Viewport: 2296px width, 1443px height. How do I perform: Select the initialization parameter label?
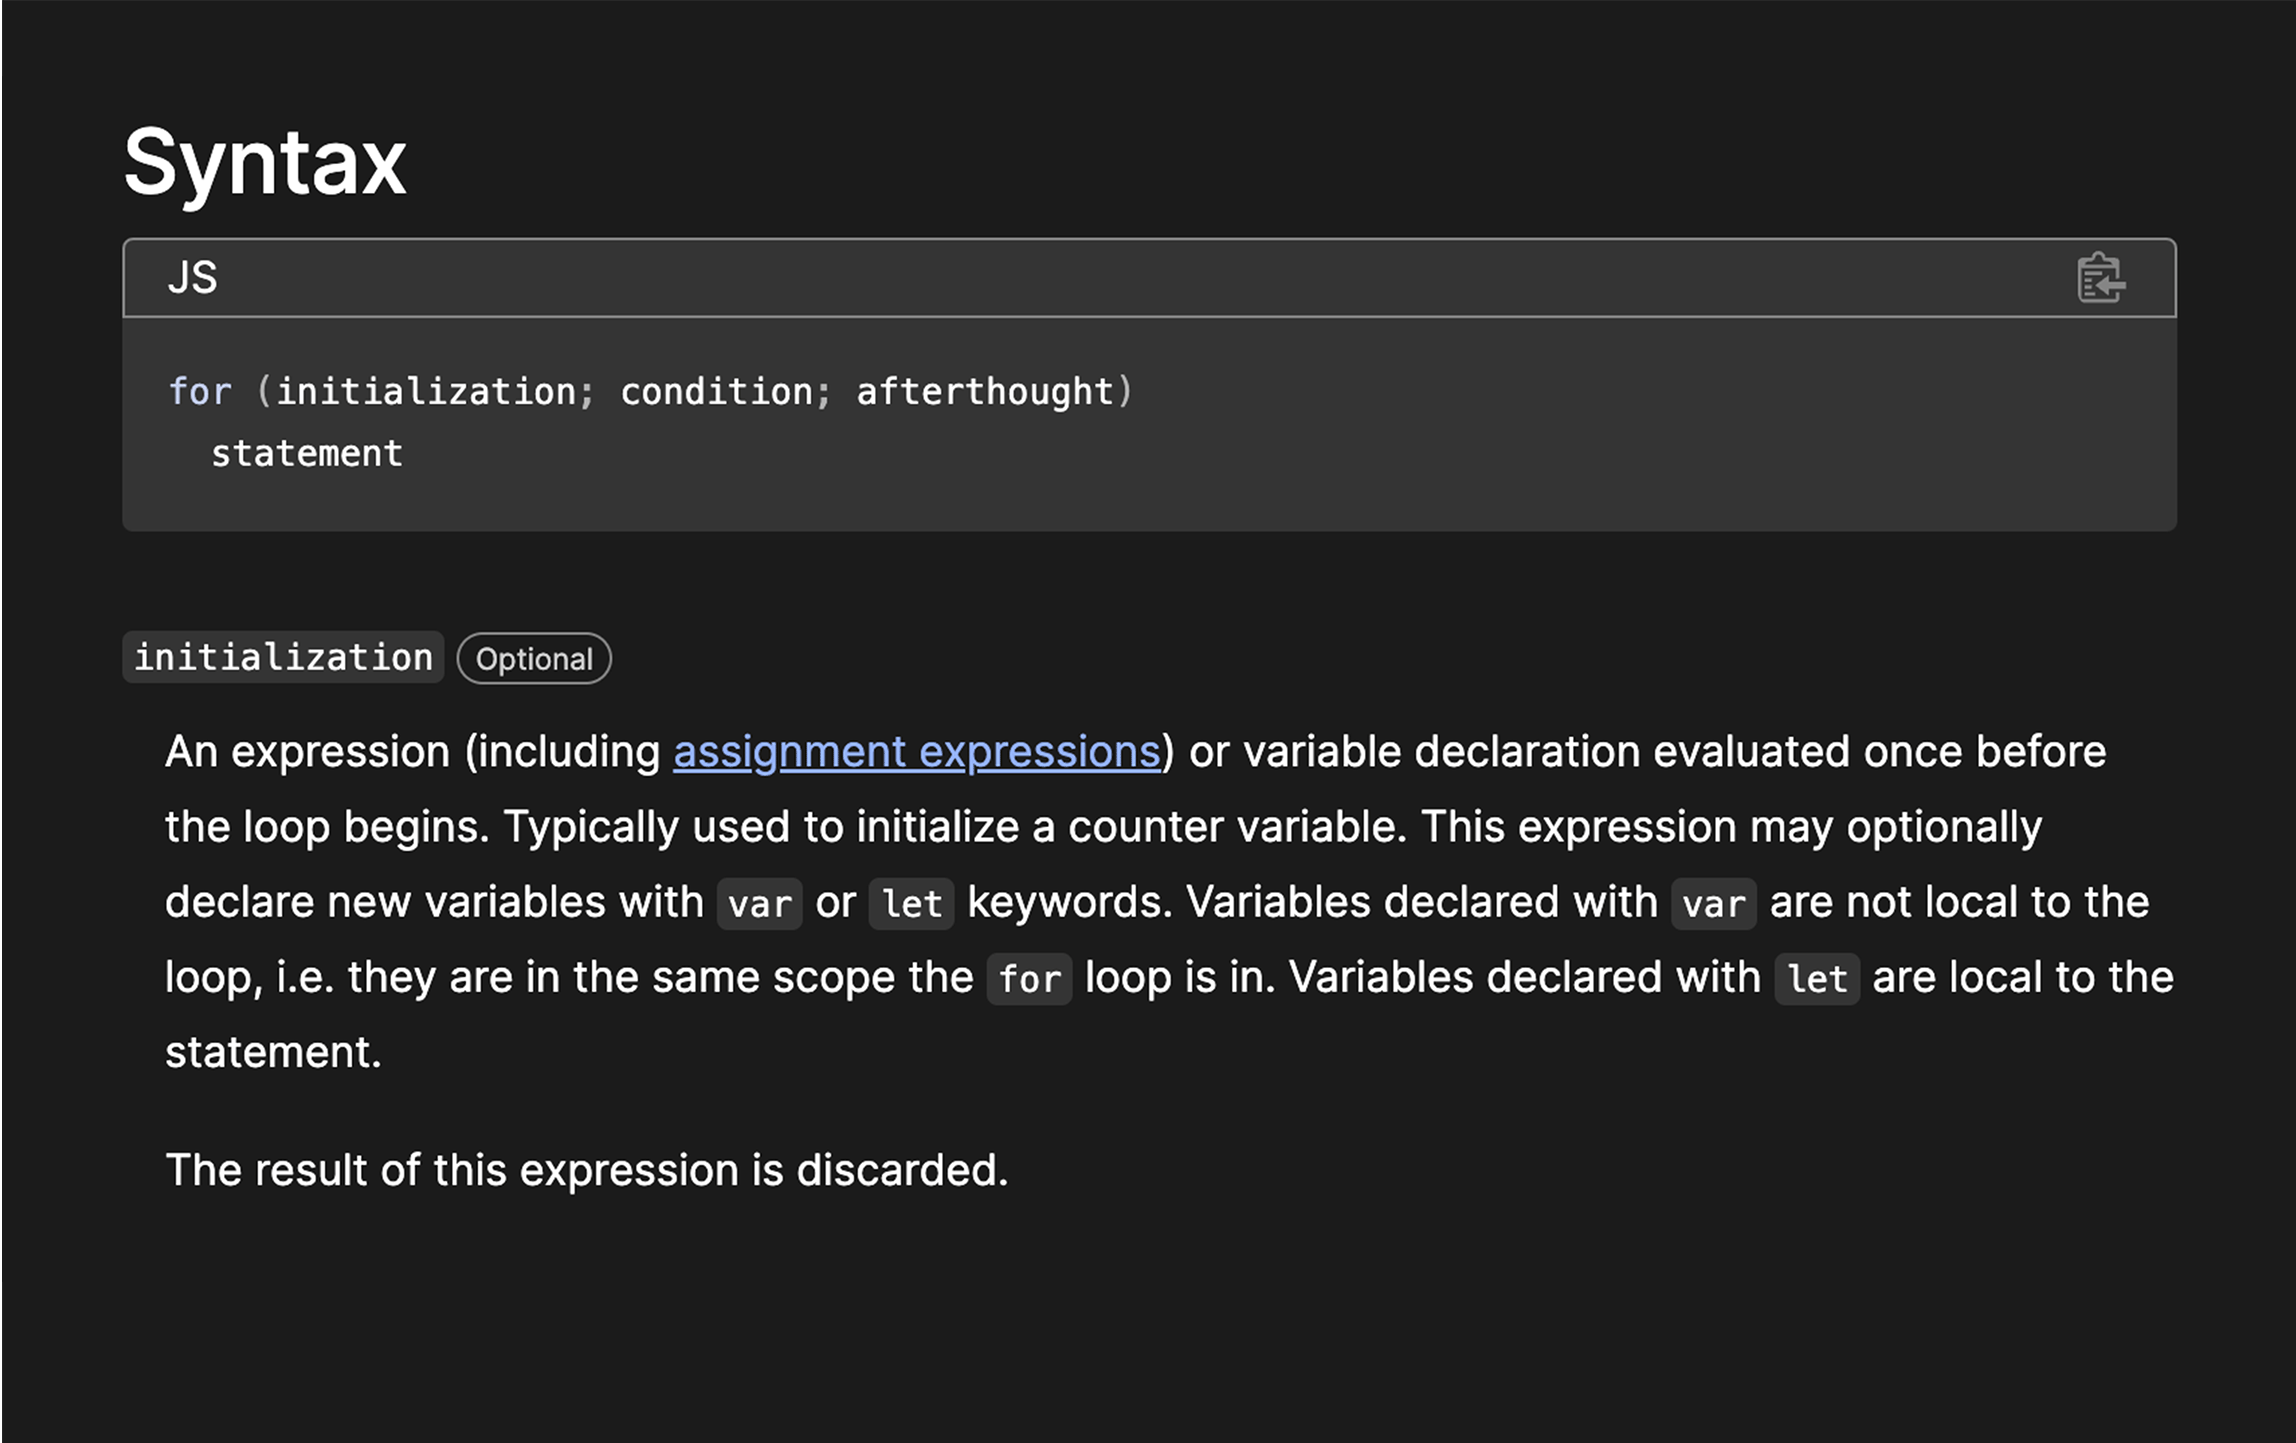[283, 657]
